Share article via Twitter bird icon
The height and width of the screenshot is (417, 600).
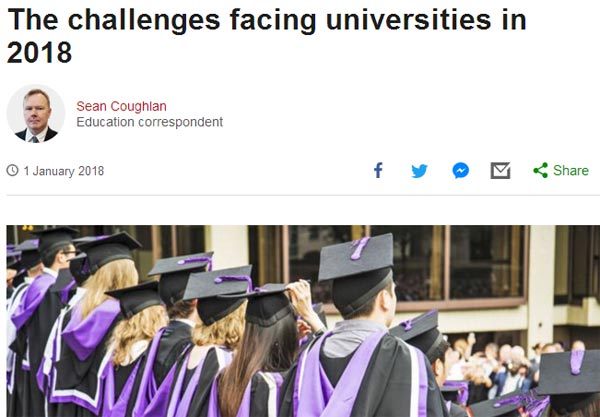[x=419, y=170]
